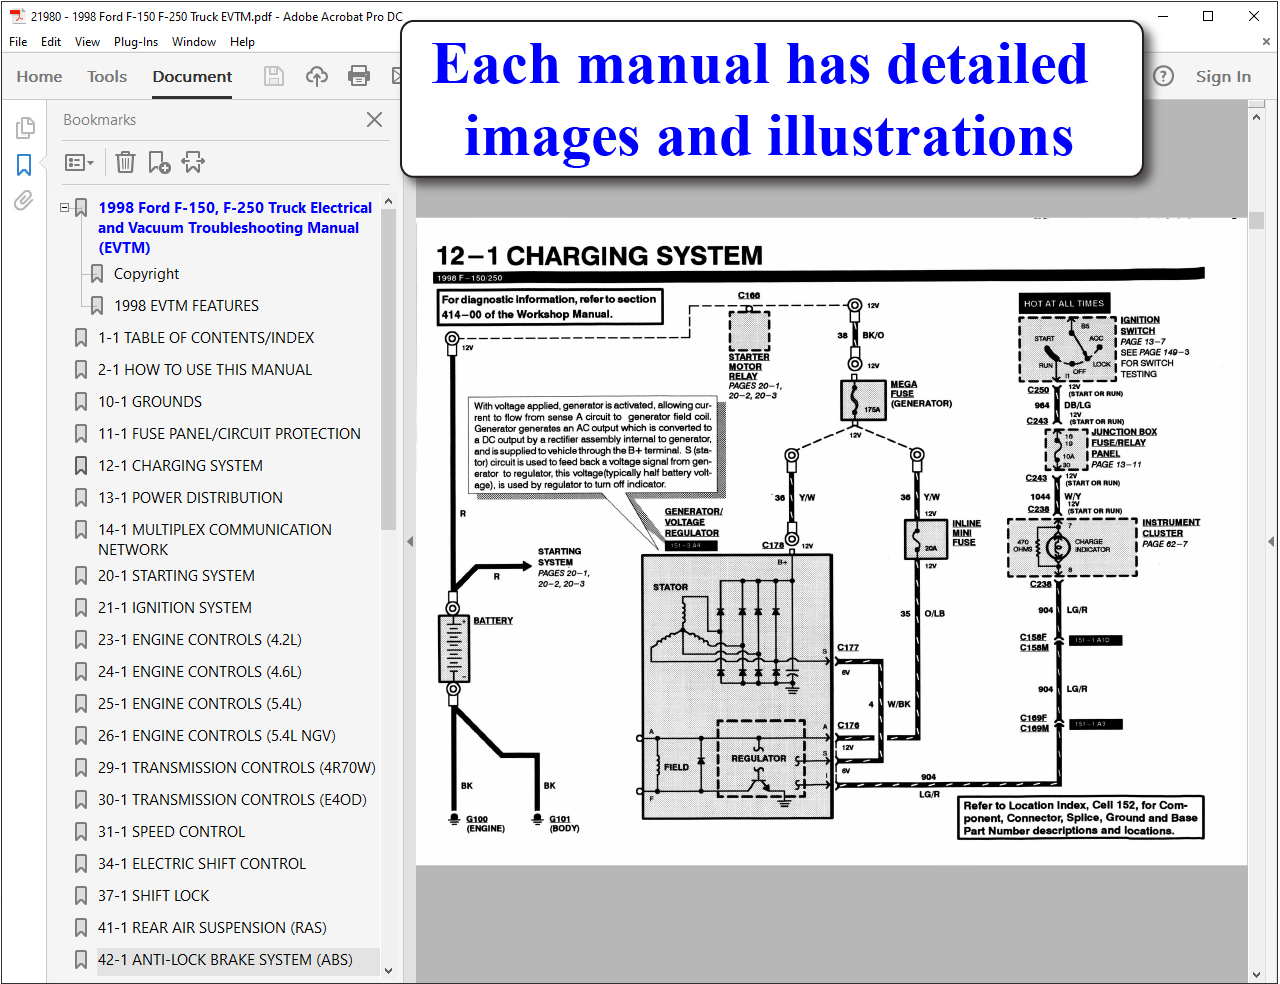Open the 25-1 ENGINE CONTROLS (5.4L) bookmark
Screen dimensions: 1280x984
click(200, 704)
